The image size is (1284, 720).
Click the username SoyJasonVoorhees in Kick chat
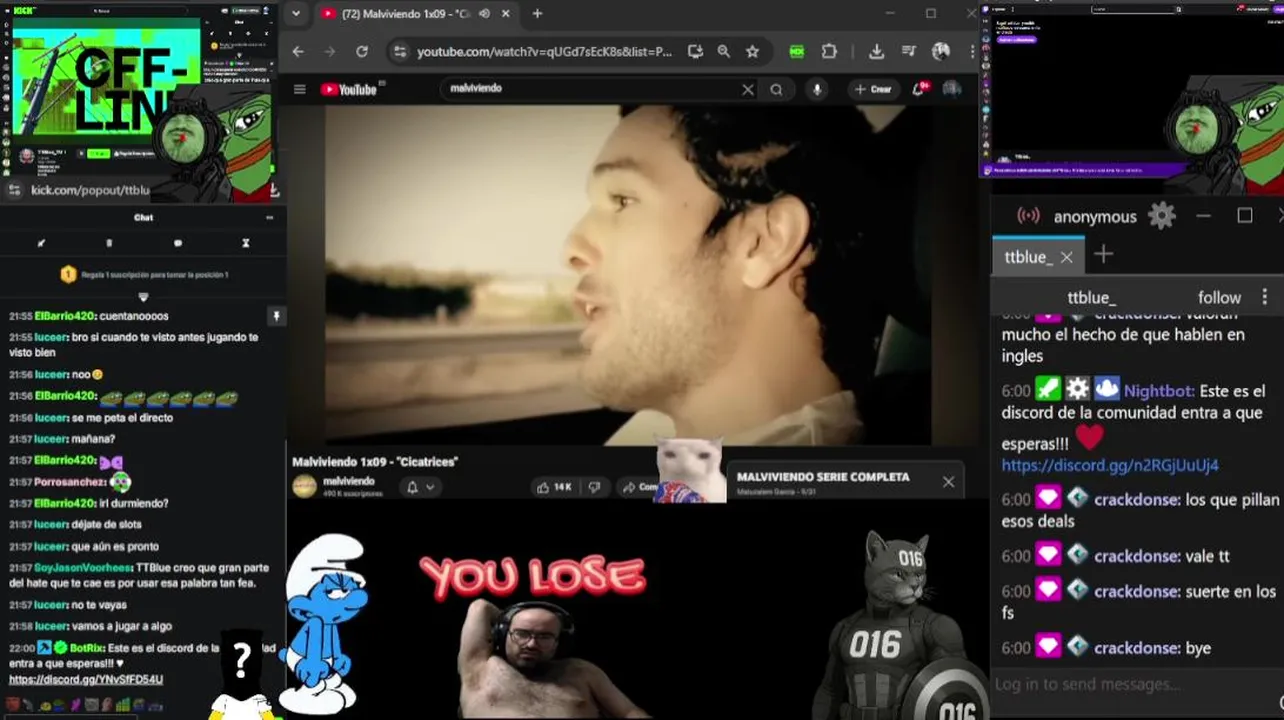[83, 567]
